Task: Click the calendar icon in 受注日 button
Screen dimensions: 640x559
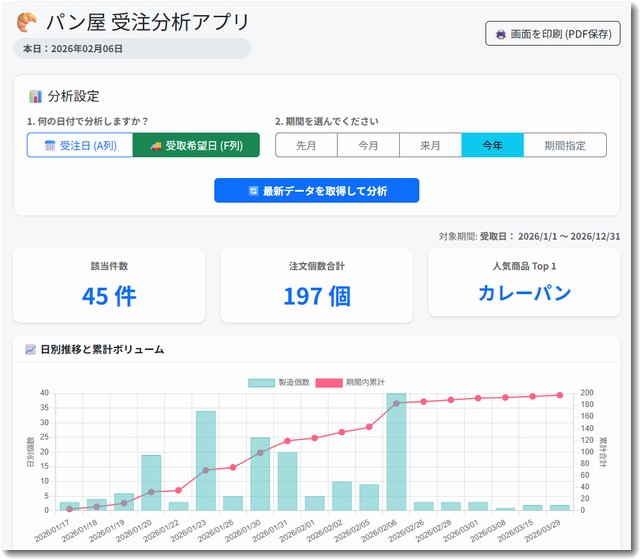Action: coord(50,145)
